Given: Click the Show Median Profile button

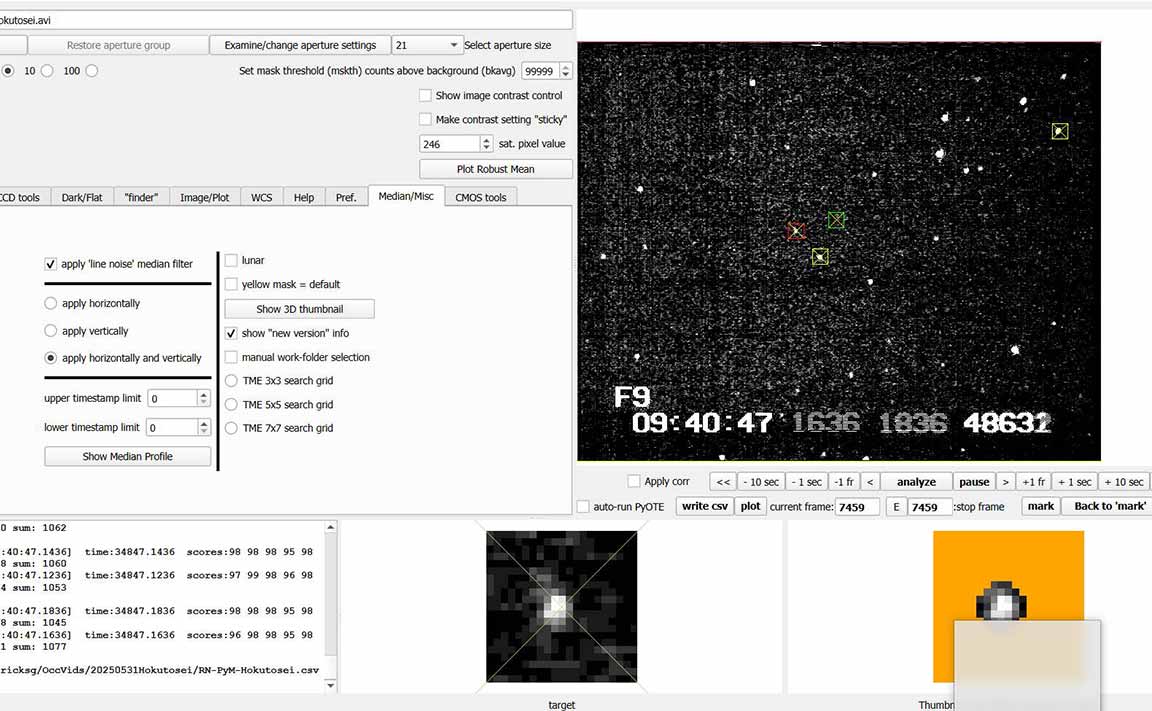Looking at the screenshot, I should 128,457.
